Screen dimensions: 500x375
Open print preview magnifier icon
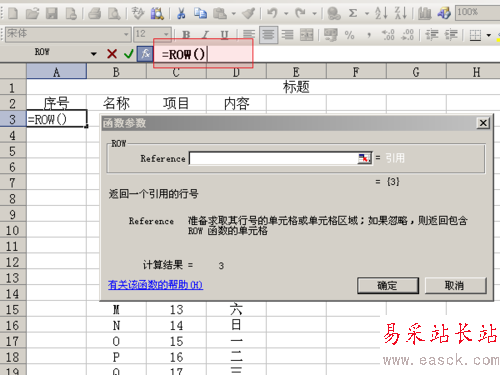point(114,13)
